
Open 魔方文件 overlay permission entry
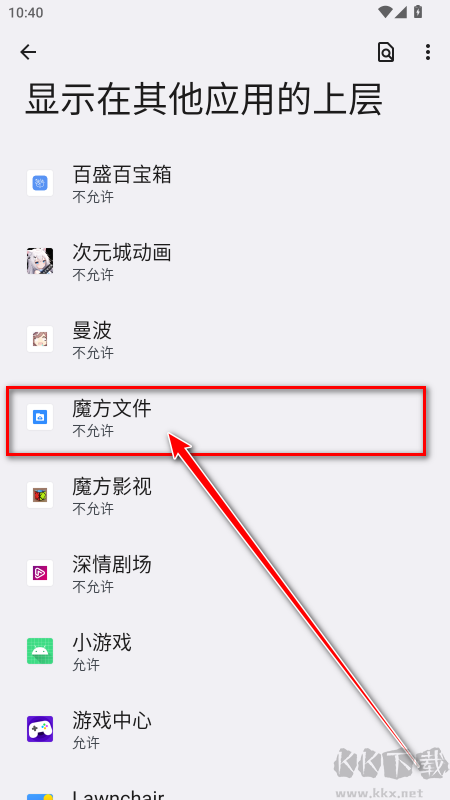pyautogui.click(x=225, y=417)
